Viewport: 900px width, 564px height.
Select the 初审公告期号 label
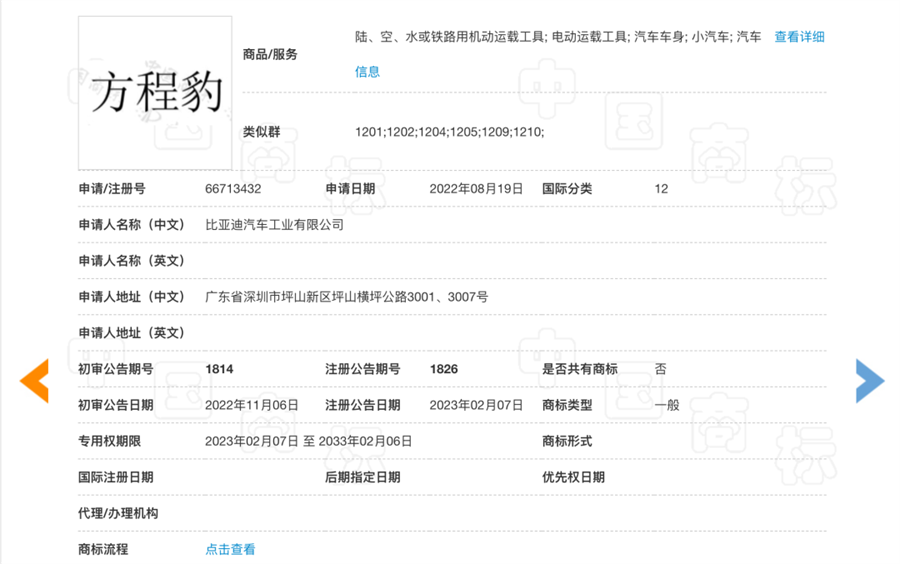[115, 369]
